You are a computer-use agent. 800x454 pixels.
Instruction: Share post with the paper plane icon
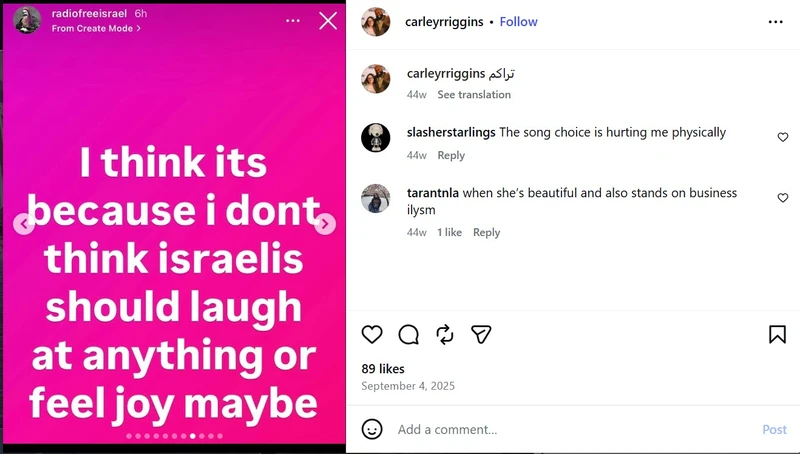(481, 335)
